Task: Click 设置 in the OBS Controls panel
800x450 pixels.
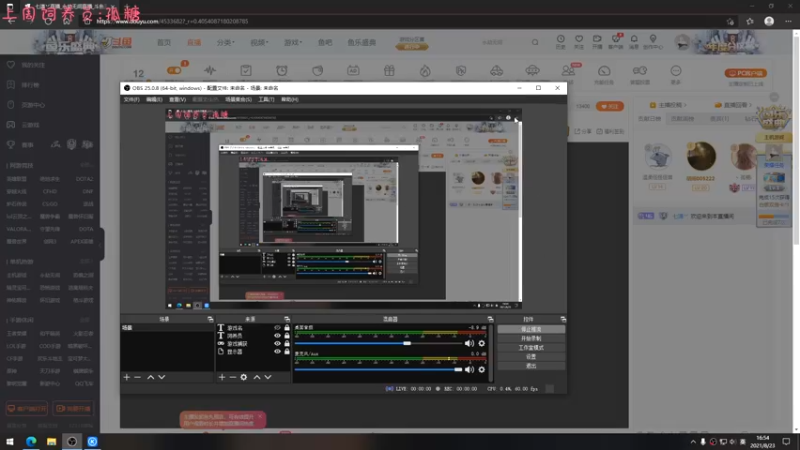Action: click(531, 357)
